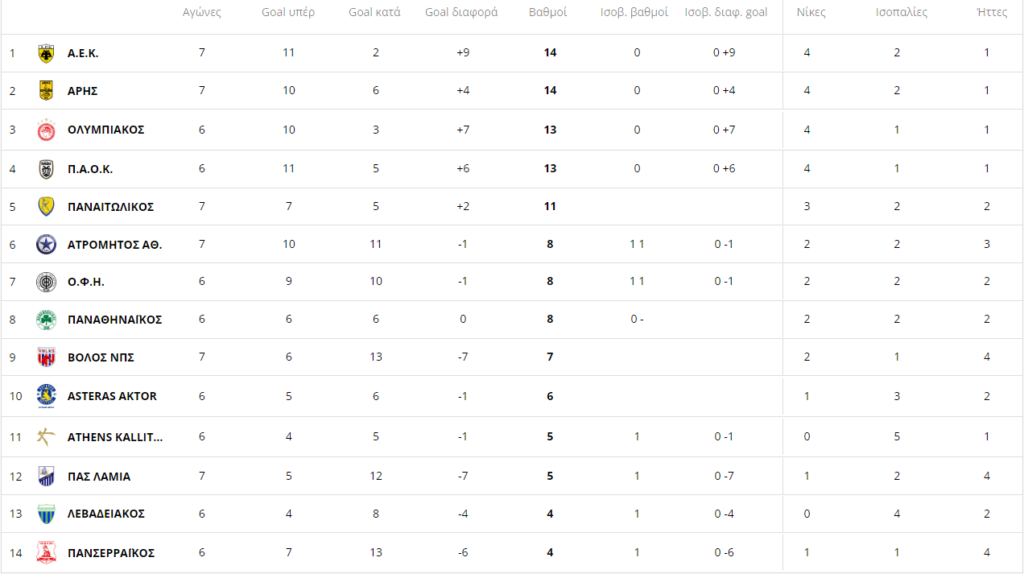This screenshot has width=1024, height=574.
Task: Sort table by Αγώνες column header
Action: (202, 12)
